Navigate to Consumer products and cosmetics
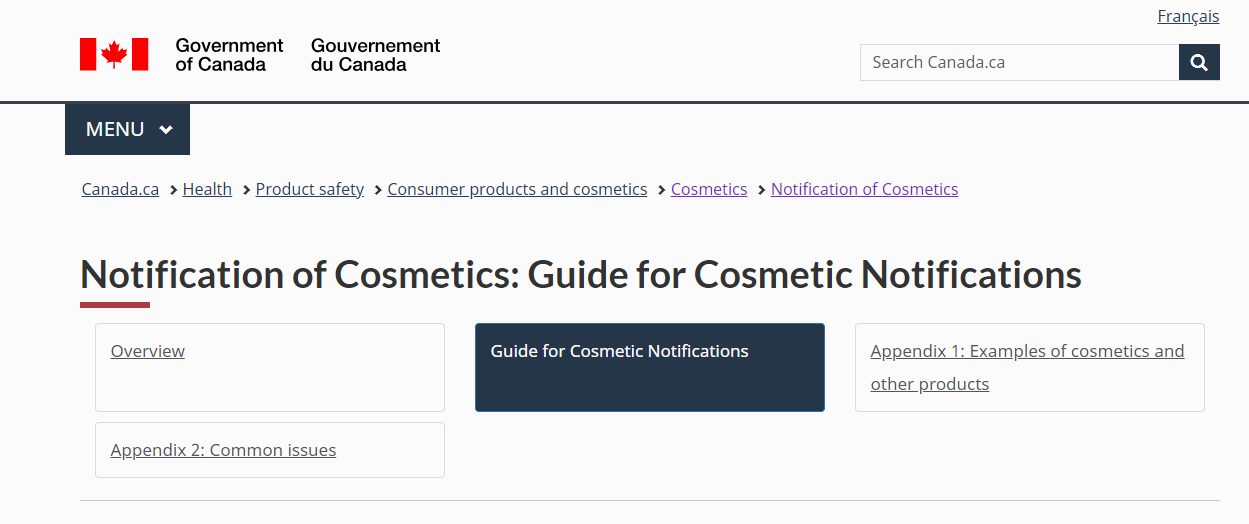The height and width of the screenshot is (524, 1249). 517,189
